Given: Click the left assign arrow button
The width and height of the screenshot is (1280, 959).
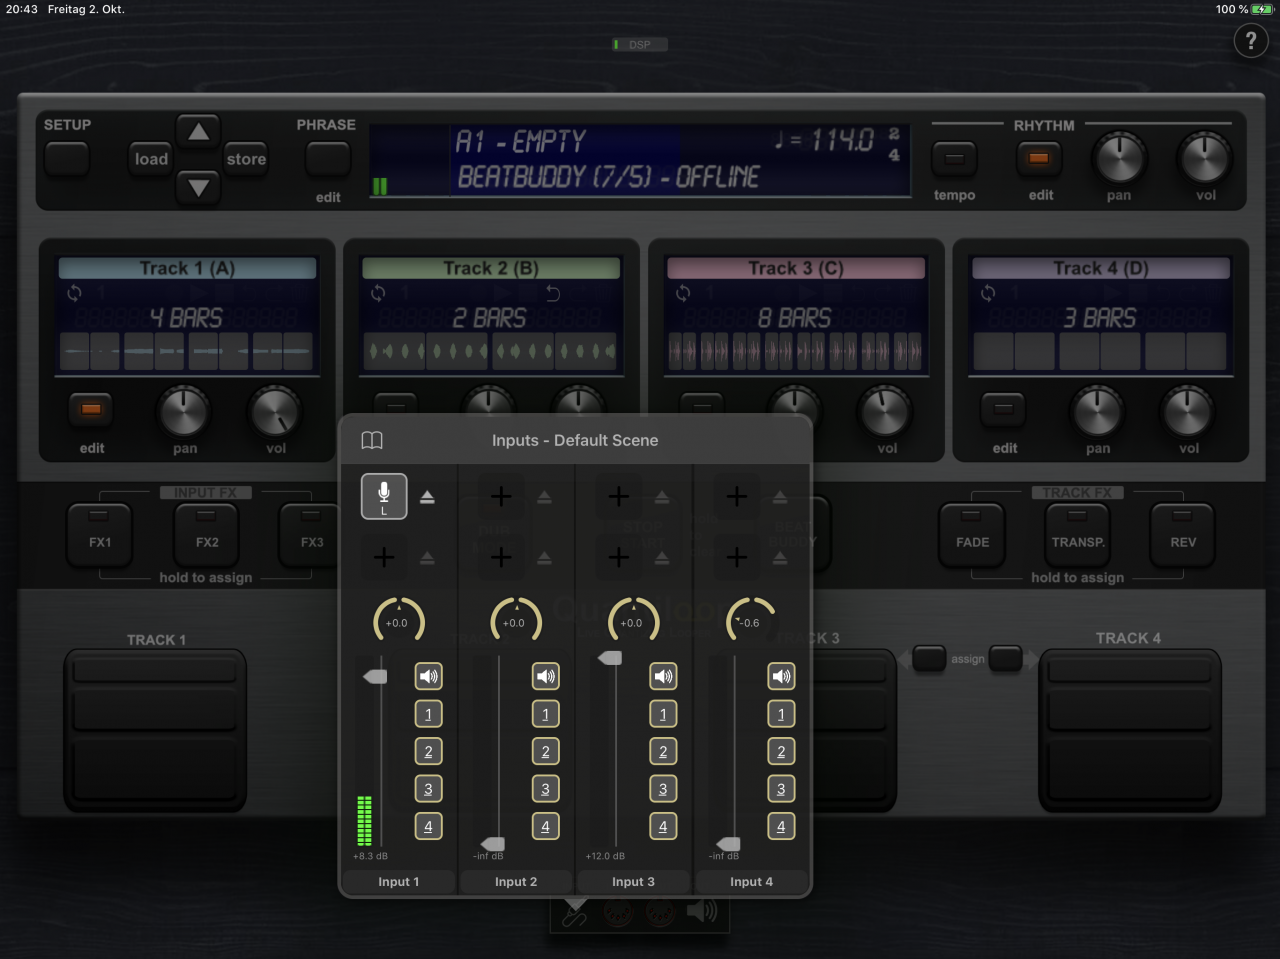Looking at the screenshot, I should (x=929, y=658).
